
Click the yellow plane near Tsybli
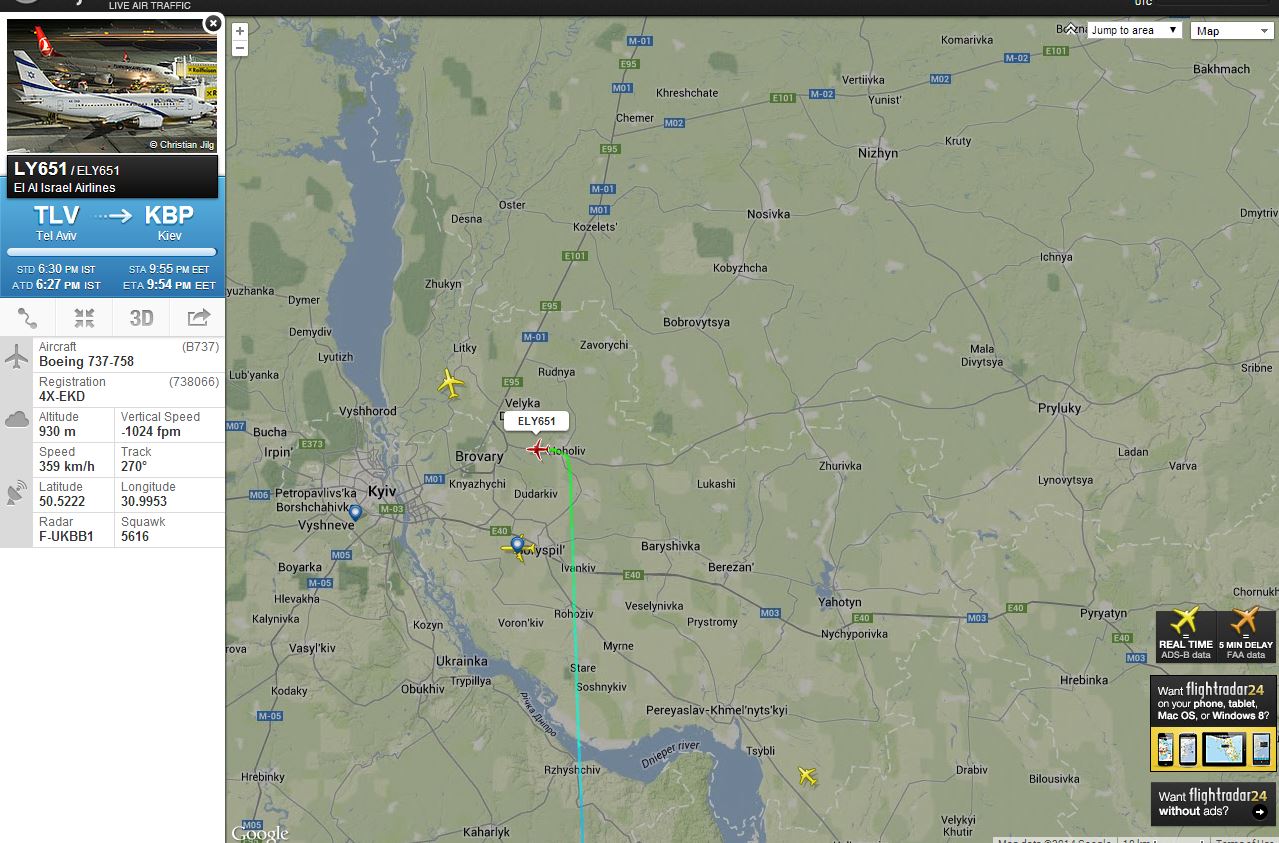click(808, 775)
